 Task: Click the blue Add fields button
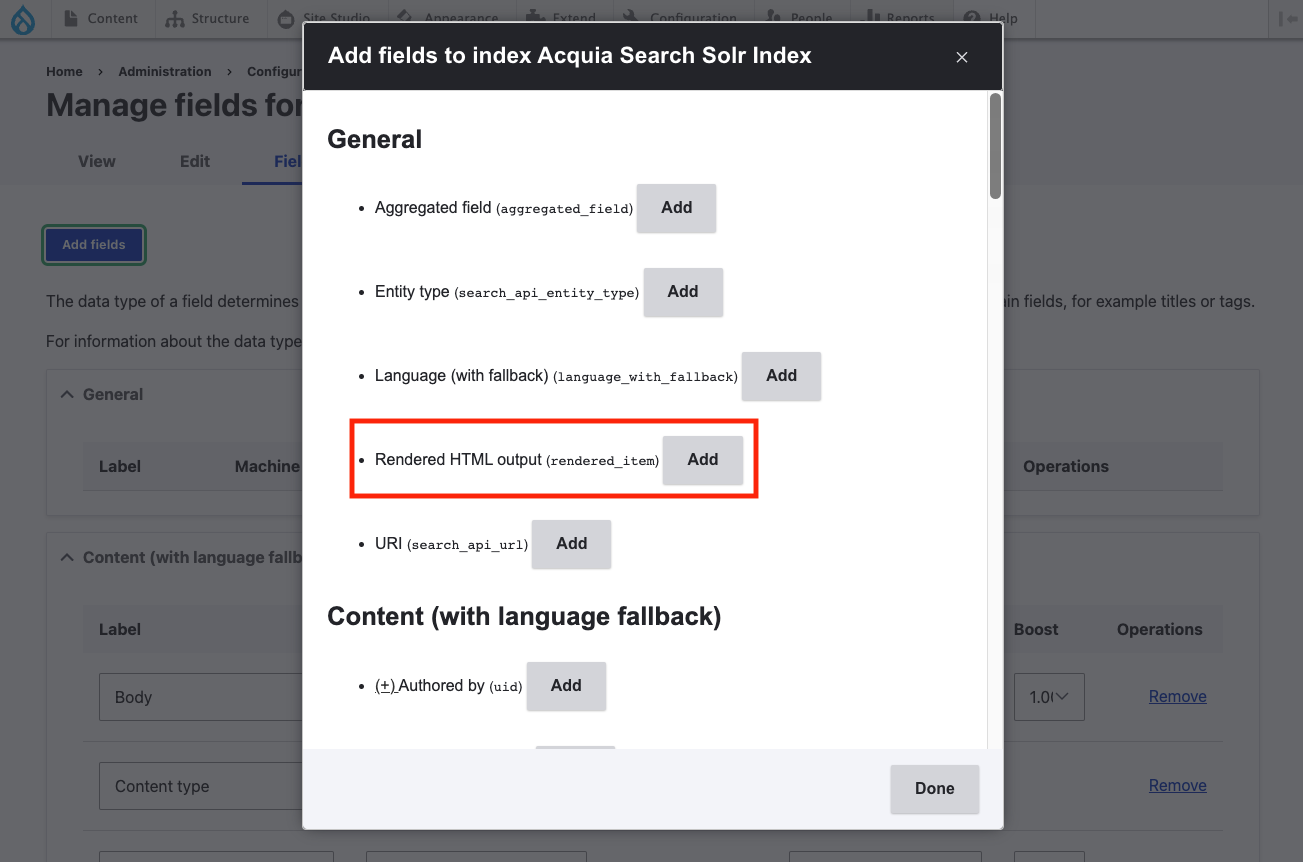(x=94, y=245)
